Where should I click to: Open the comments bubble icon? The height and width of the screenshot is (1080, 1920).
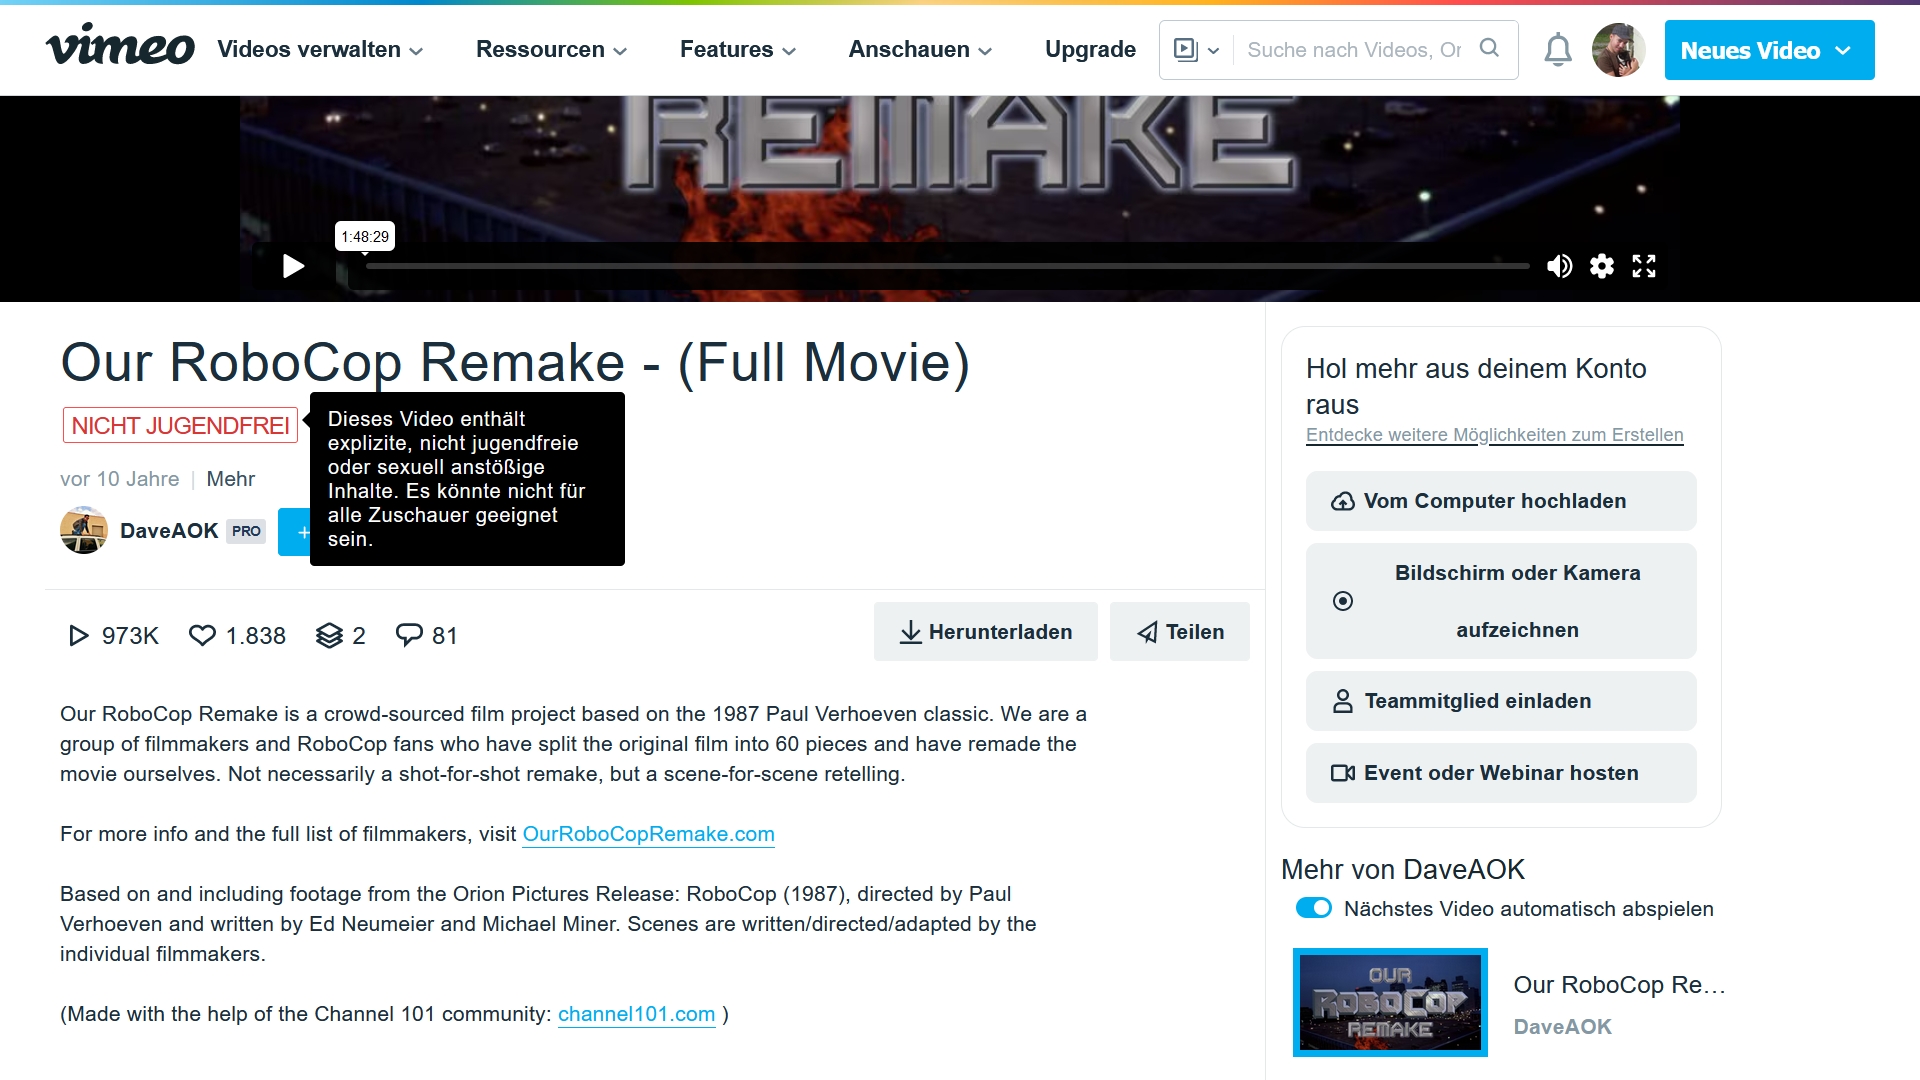(409, 636)
